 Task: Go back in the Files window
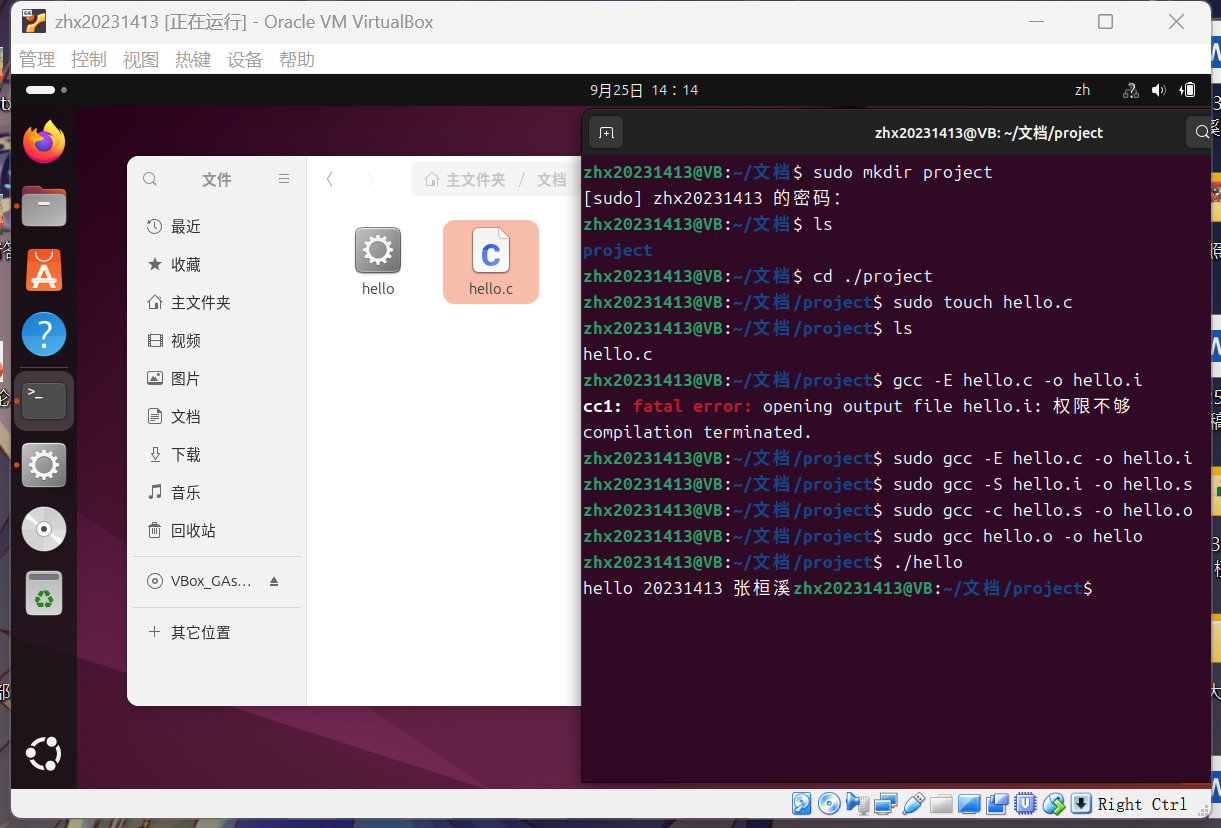(x=329, y=180)
